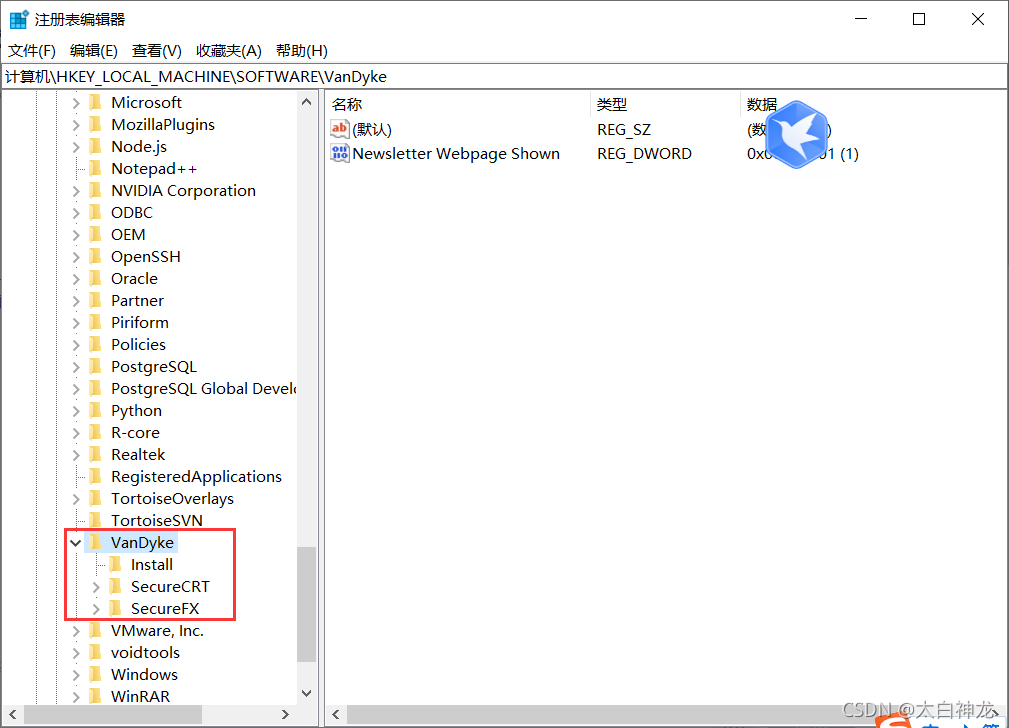
Task: Expand the MozillaPlugins key
Action: coord(76,125)
